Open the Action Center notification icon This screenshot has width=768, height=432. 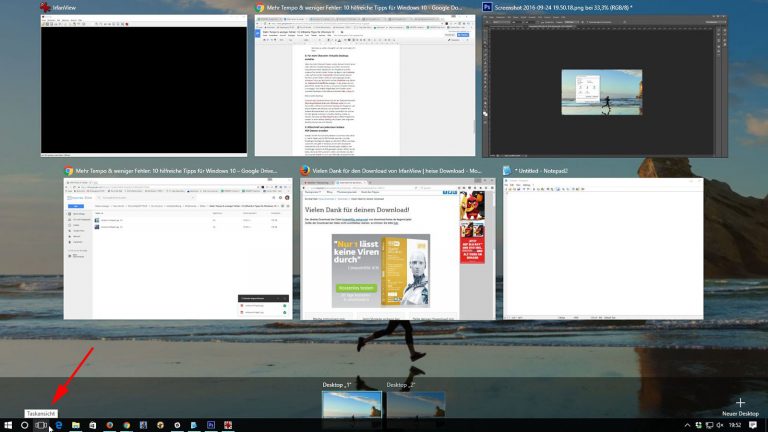tap(753, 425)
